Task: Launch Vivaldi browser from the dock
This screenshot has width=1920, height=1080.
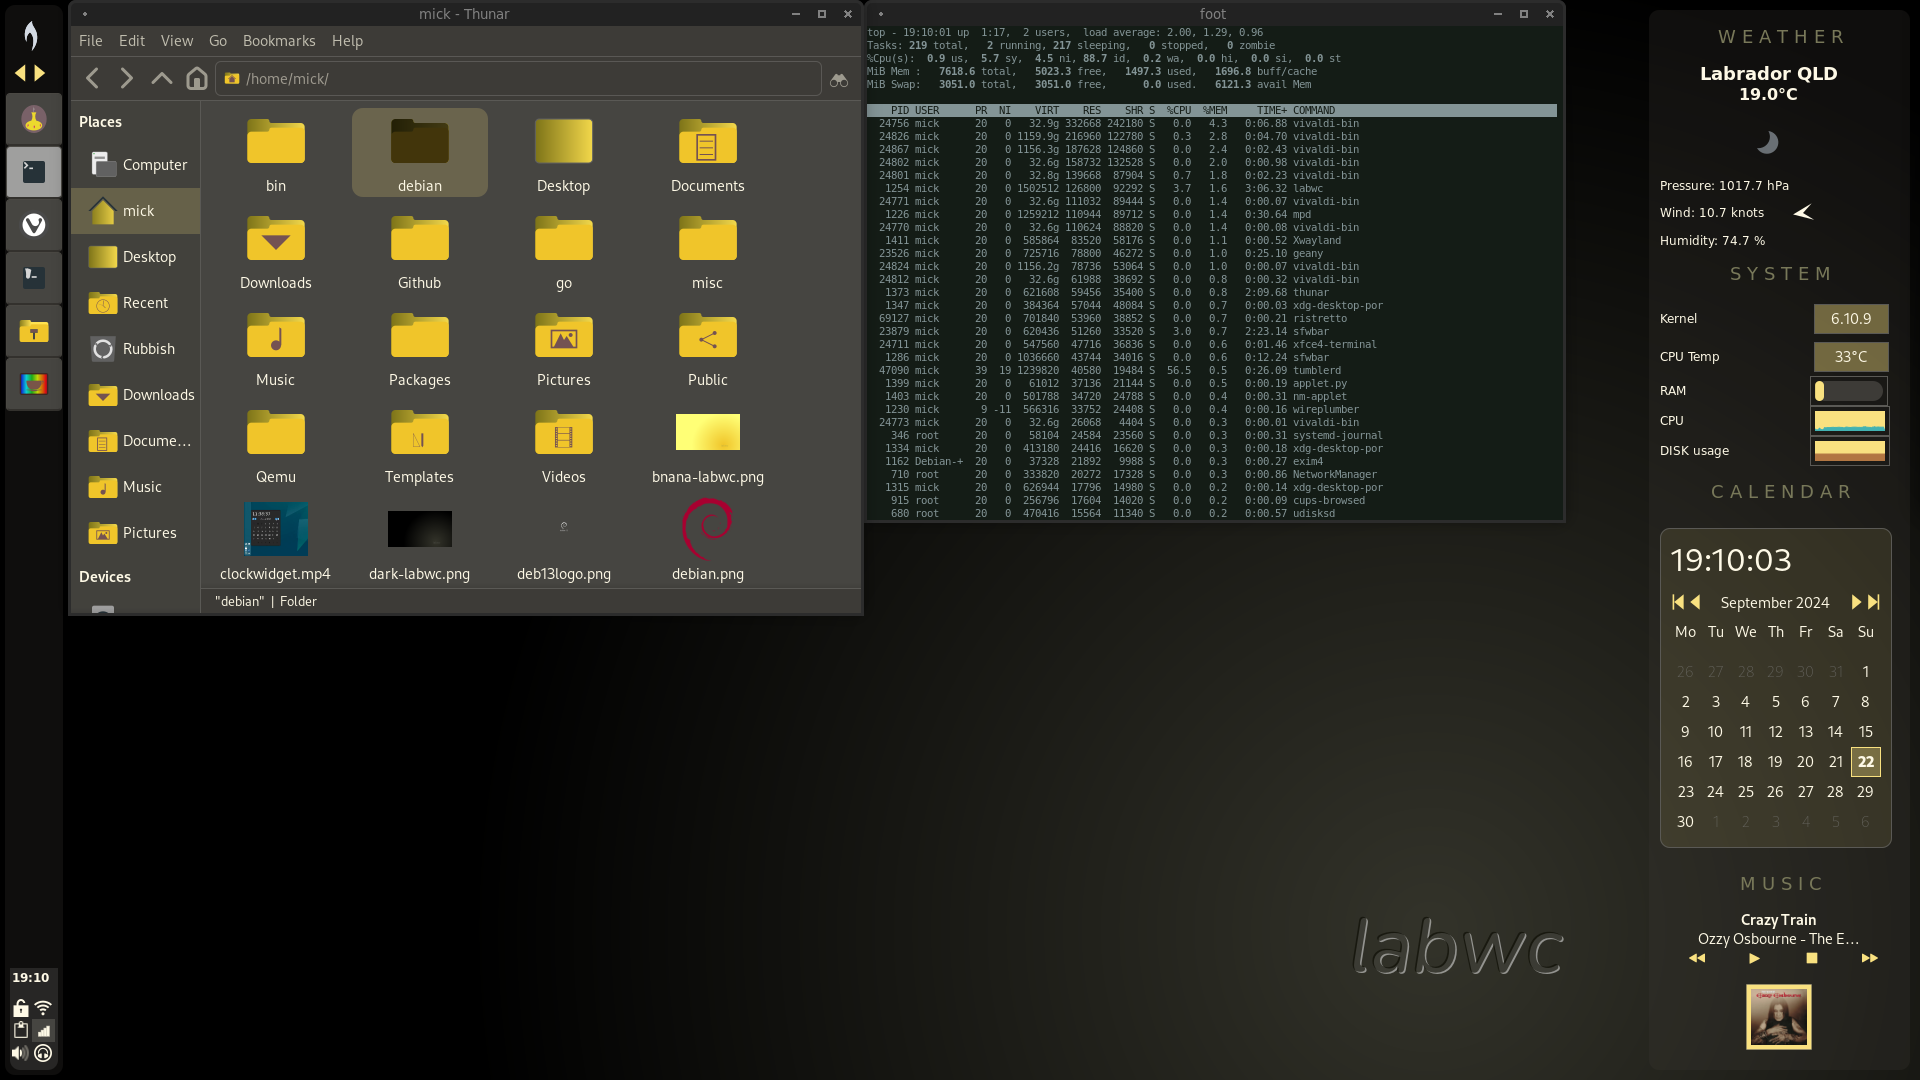Action: 34,225
